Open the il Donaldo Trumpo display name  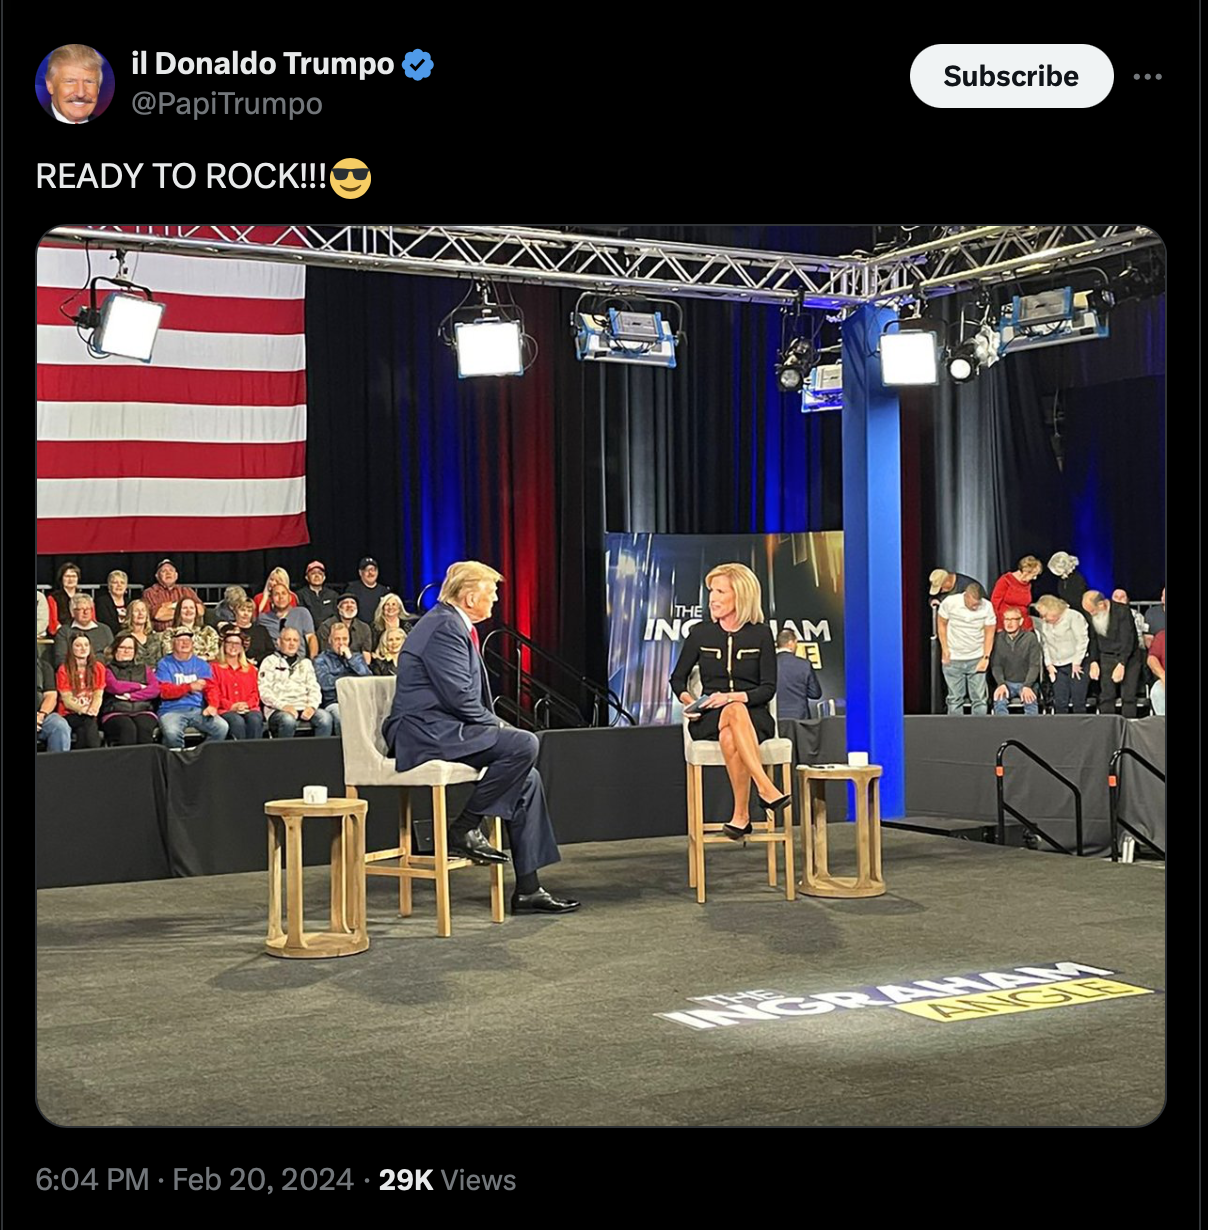263,64
